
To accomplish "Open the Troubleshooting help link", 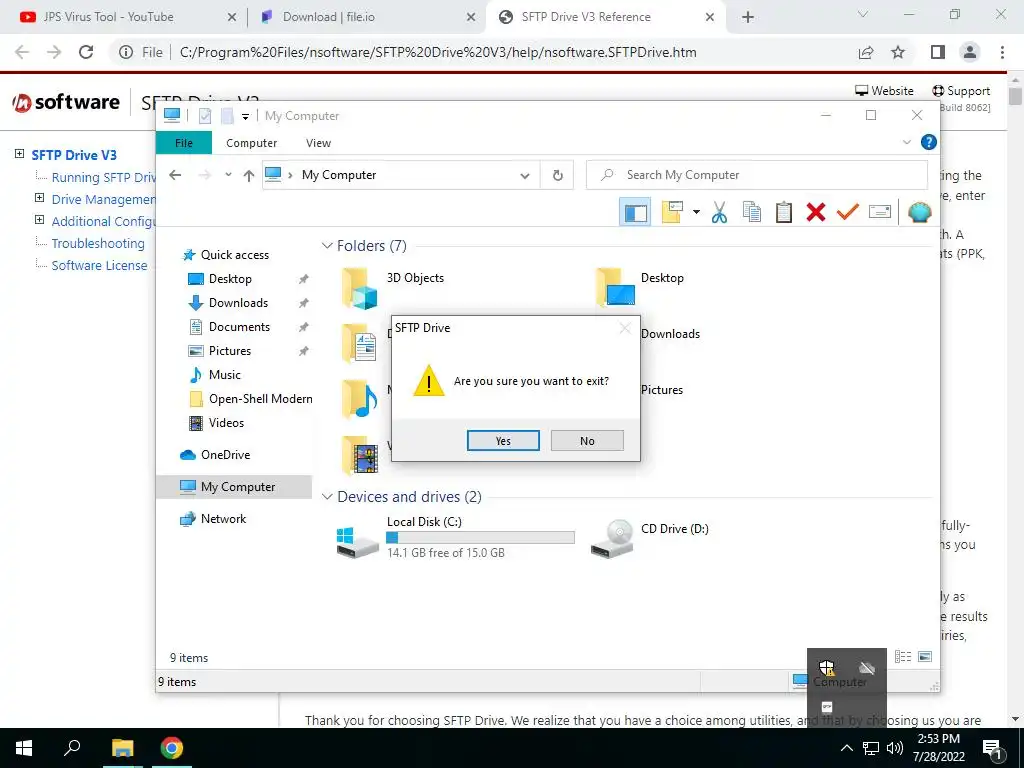I will [98, 244].
